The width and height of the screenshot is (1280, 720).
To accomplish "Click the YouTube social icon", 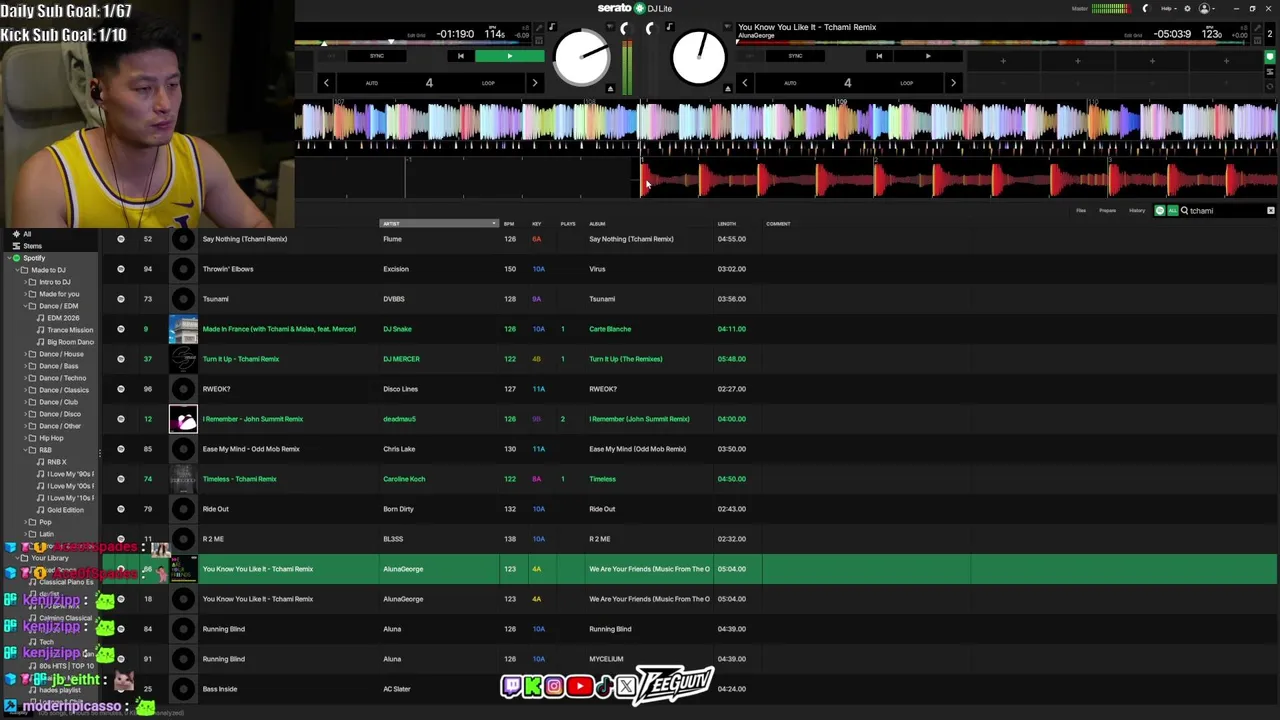I will coord(579,686).
